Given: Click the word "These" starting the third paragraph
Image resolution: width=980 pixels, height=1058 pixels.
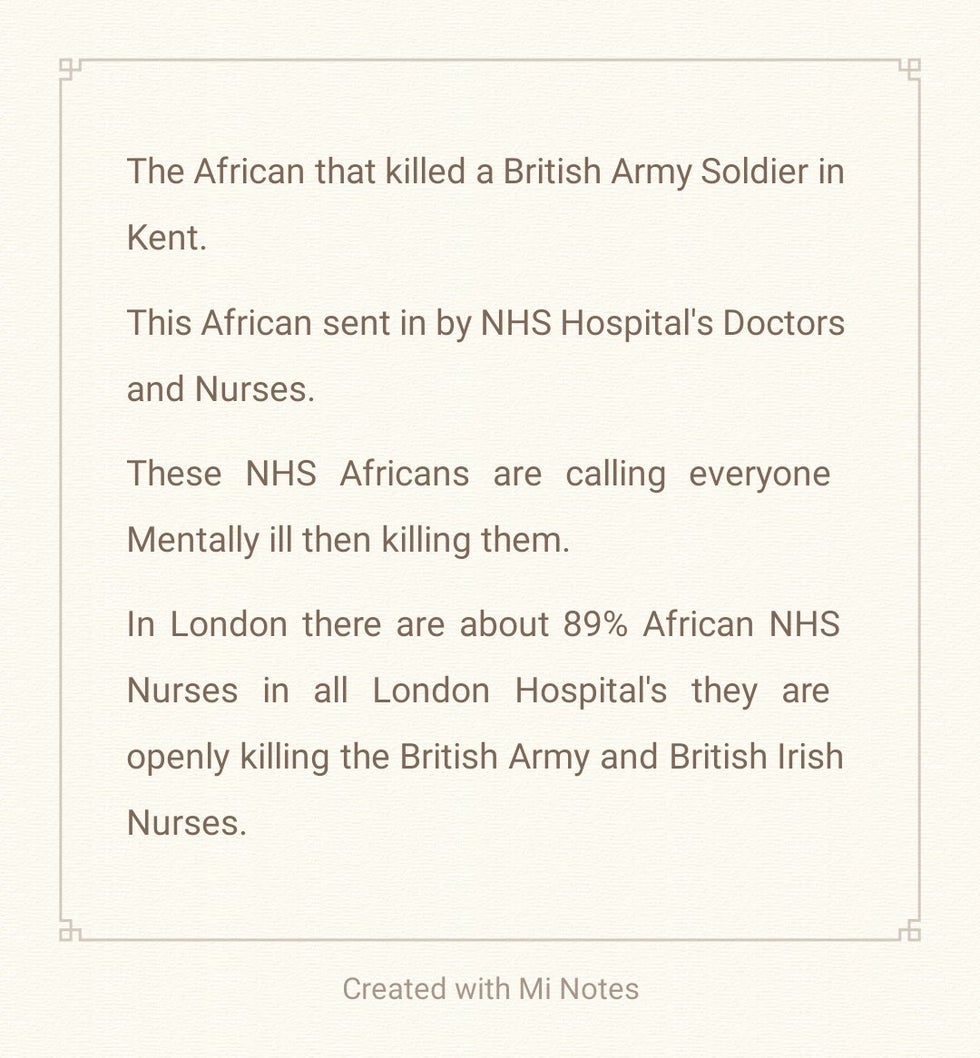Looking at the screenshot, I should click(174, 473).
